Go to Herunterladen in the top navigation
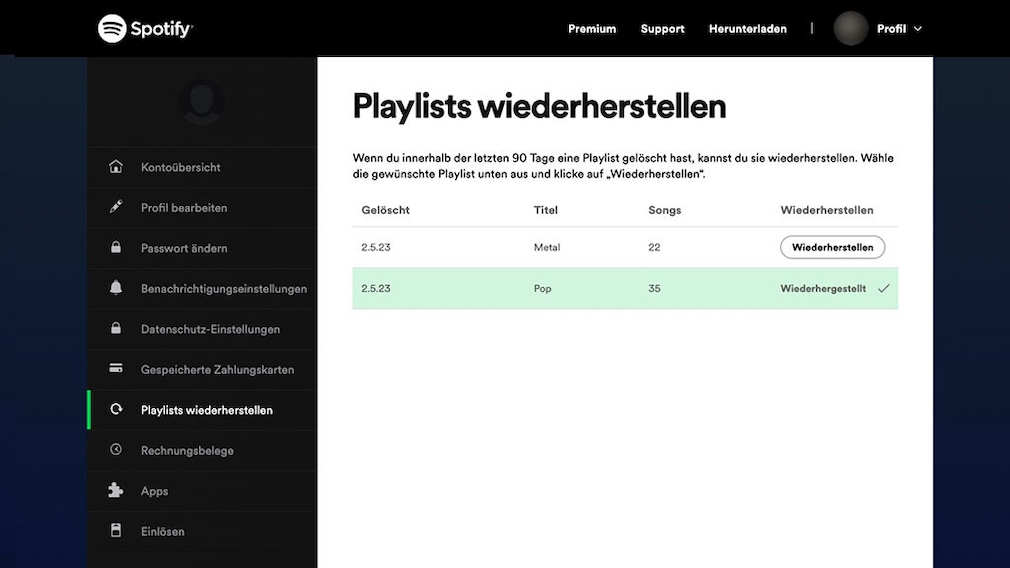The width and height of the screenshot is (1010, 568). [747, 29]
